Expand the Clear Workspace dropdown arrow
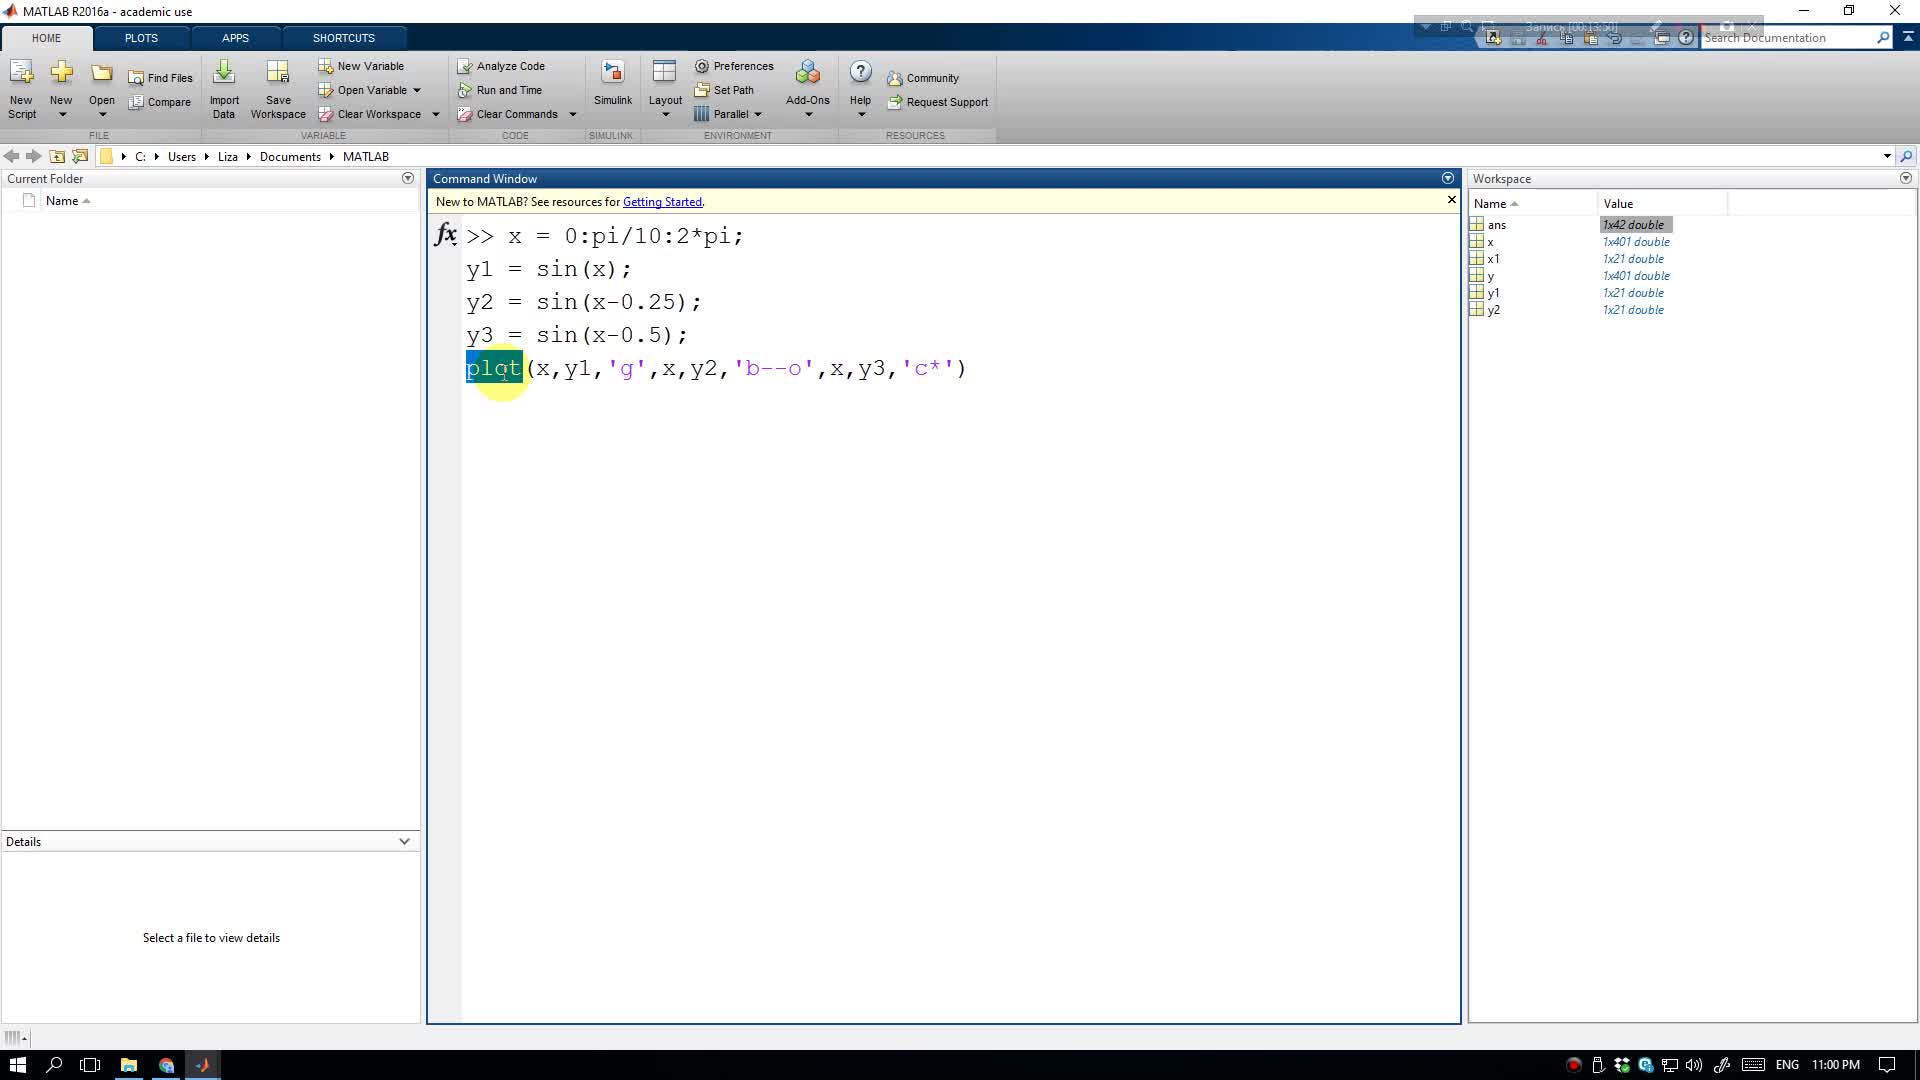 coord(436,114)
